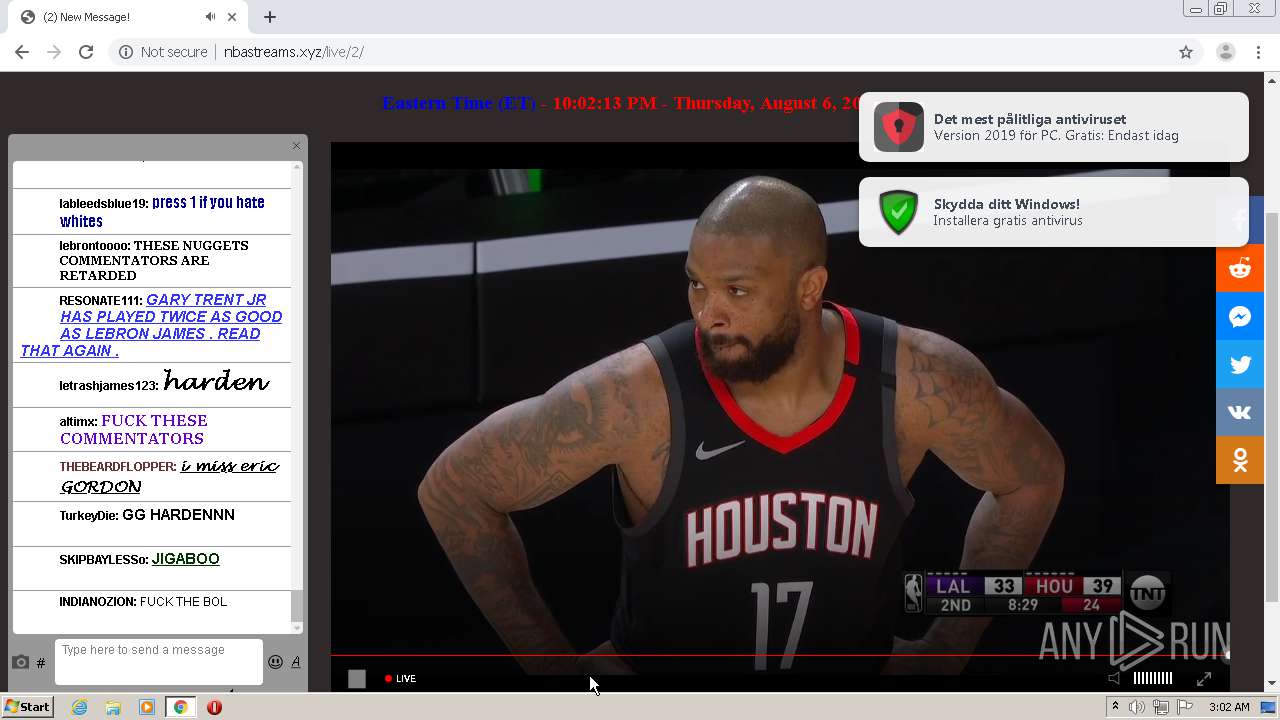Click the hashtag icon in chat
The height and width of the screenshot is (720, 1280).
pos(41,663)
